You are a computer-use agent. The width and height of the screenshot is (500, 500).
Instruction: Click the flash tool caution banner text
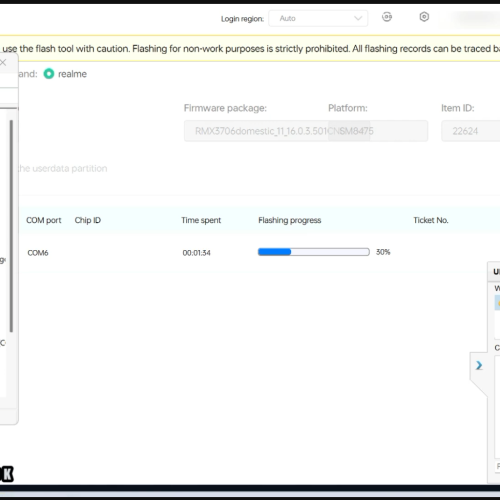point(250,49)
